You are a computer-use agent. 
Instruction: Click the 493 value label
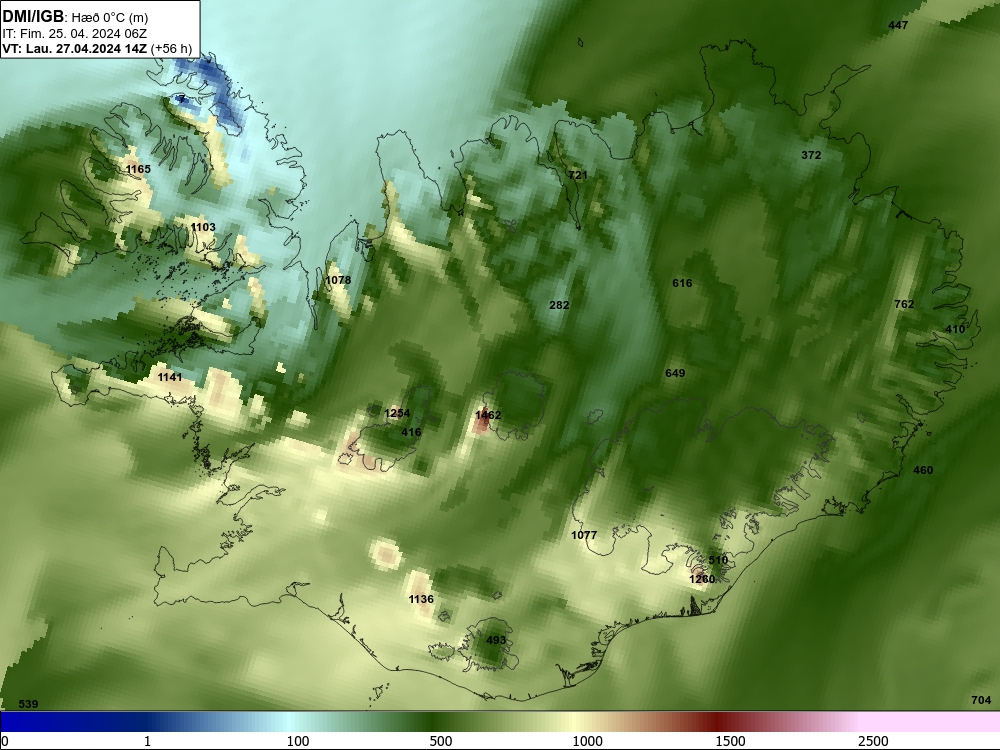click(x=496, y=640)
